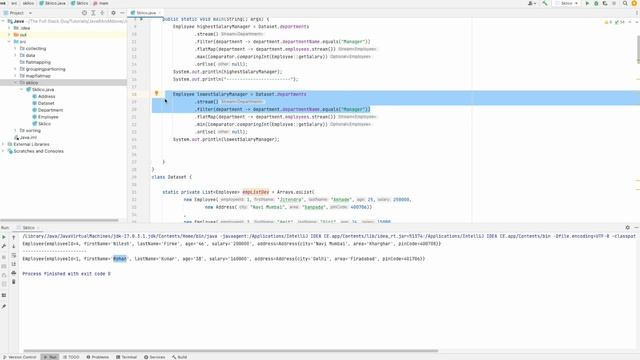Open the Terminal tool window
The width and height of the screenshot is (640, 360).
127,357
